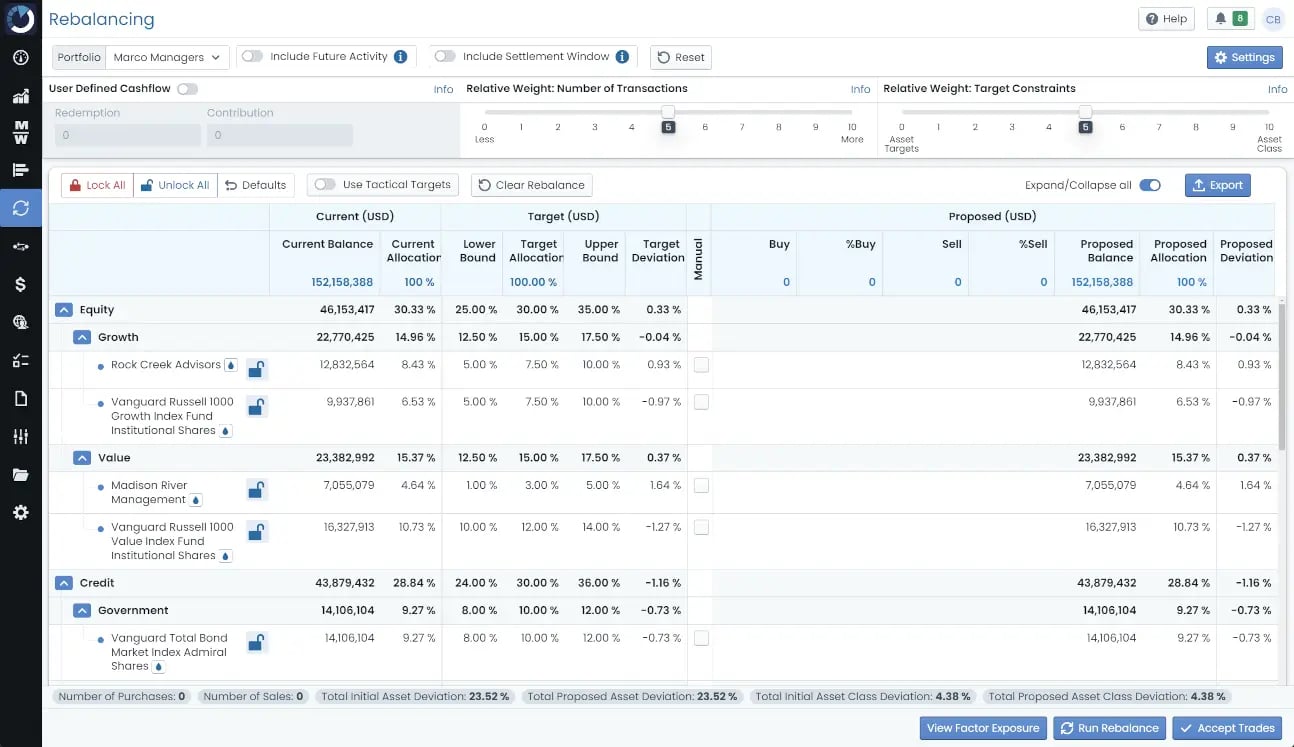
Task: Check the Manual box for Rock Creek Advisors
Action: (701, 365)
